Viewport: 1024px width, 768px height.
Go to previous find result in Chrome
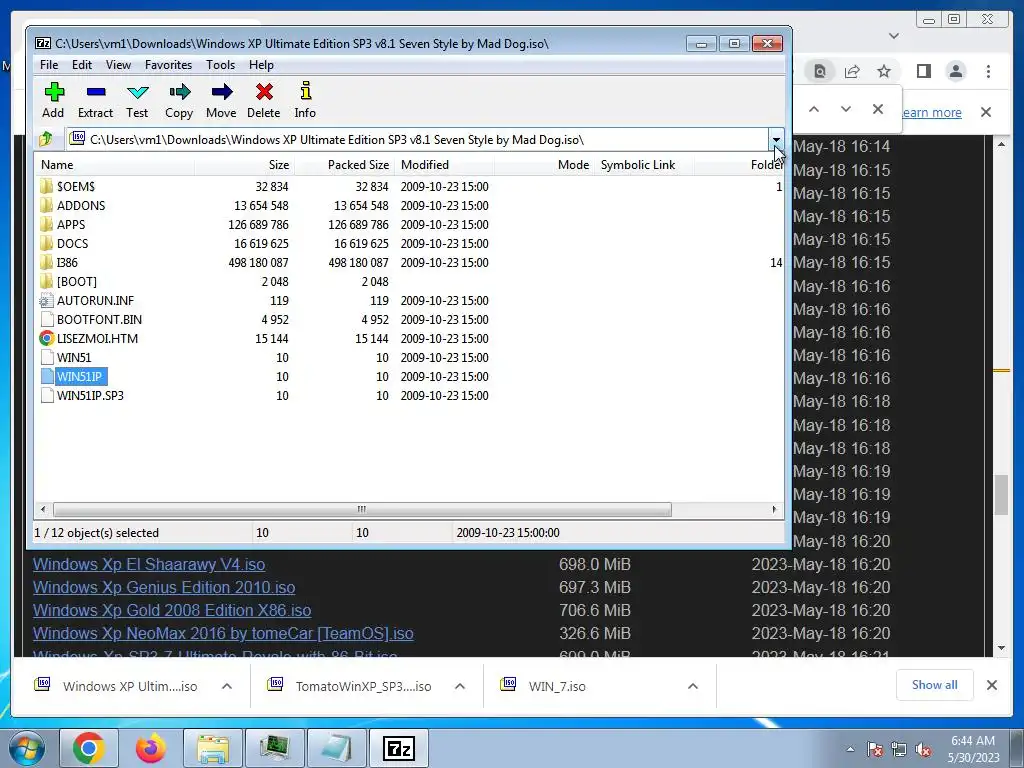[x=814, y=109]
